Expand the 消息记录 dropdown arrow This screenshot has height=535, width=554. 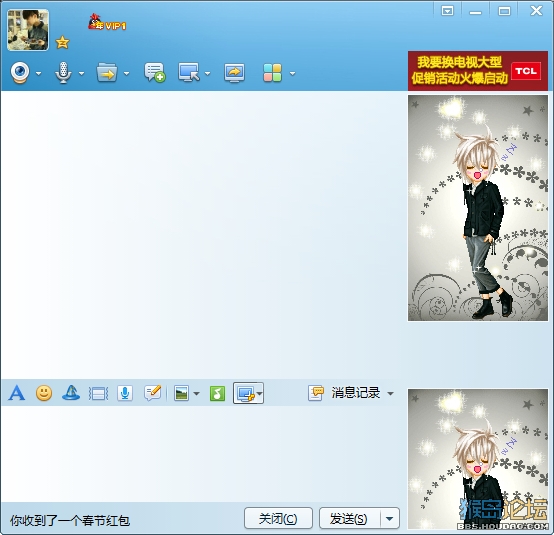click(x=390, y=393)
